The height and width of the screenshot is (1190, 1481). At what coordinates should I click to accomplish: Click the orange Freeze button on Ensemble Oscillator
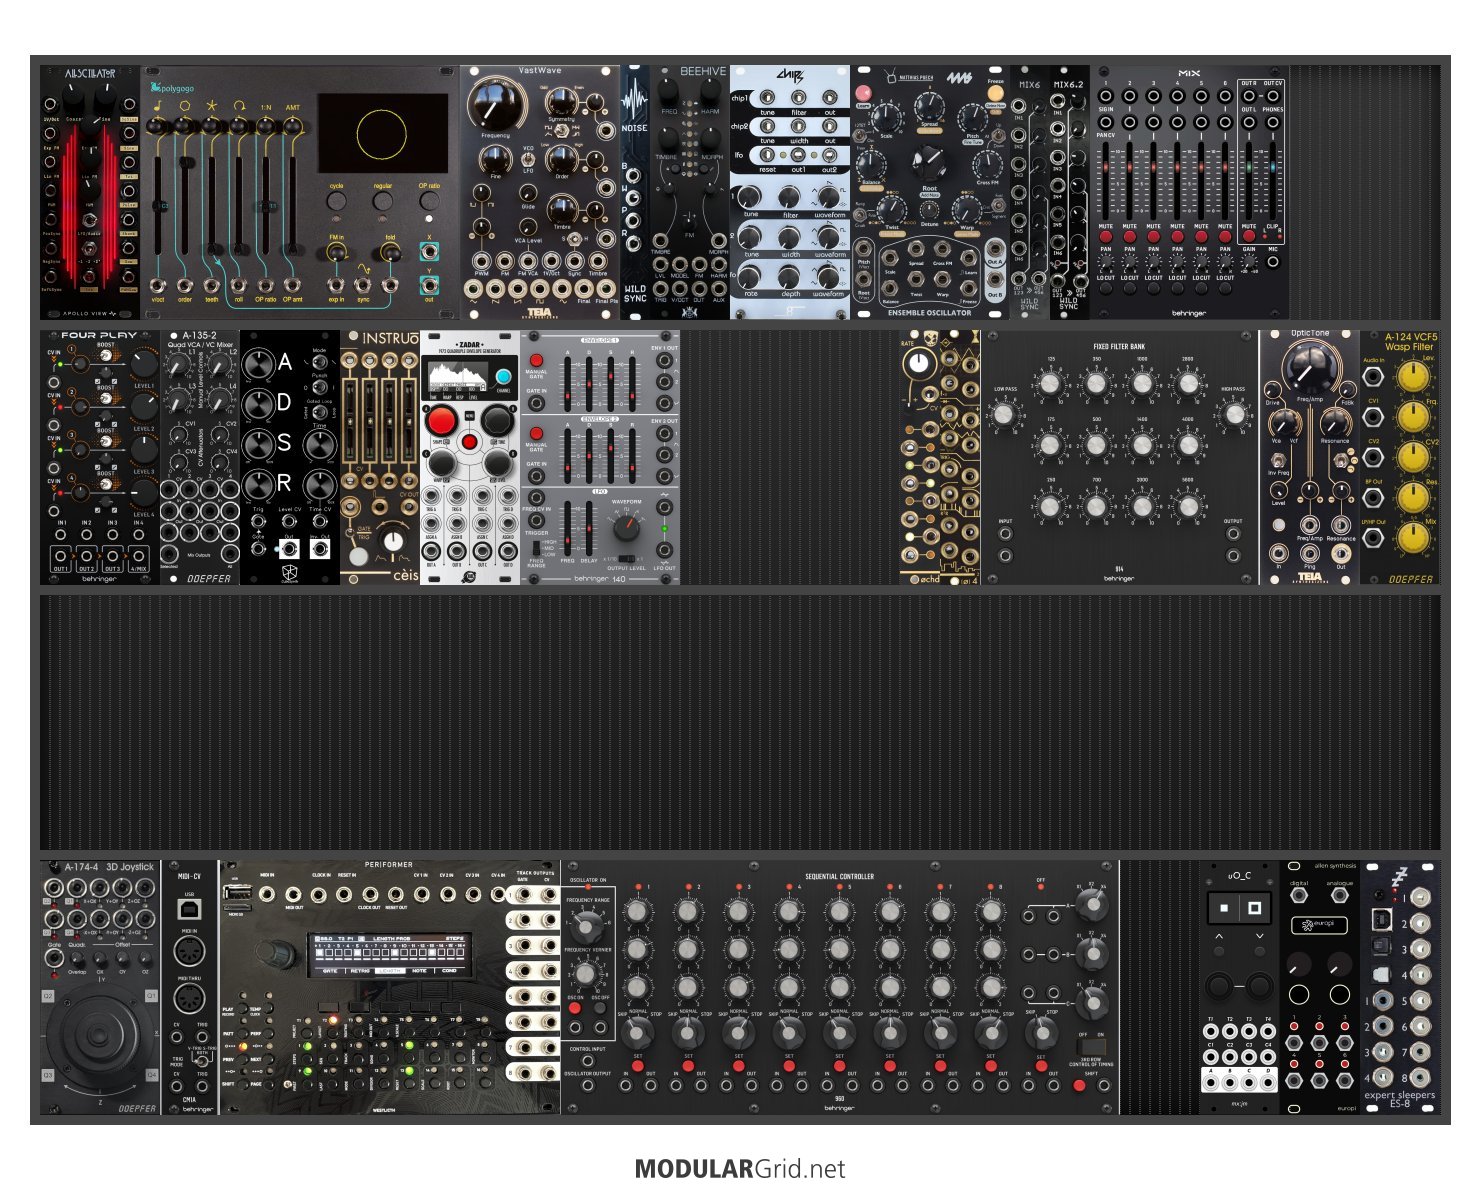pos(995,93)
